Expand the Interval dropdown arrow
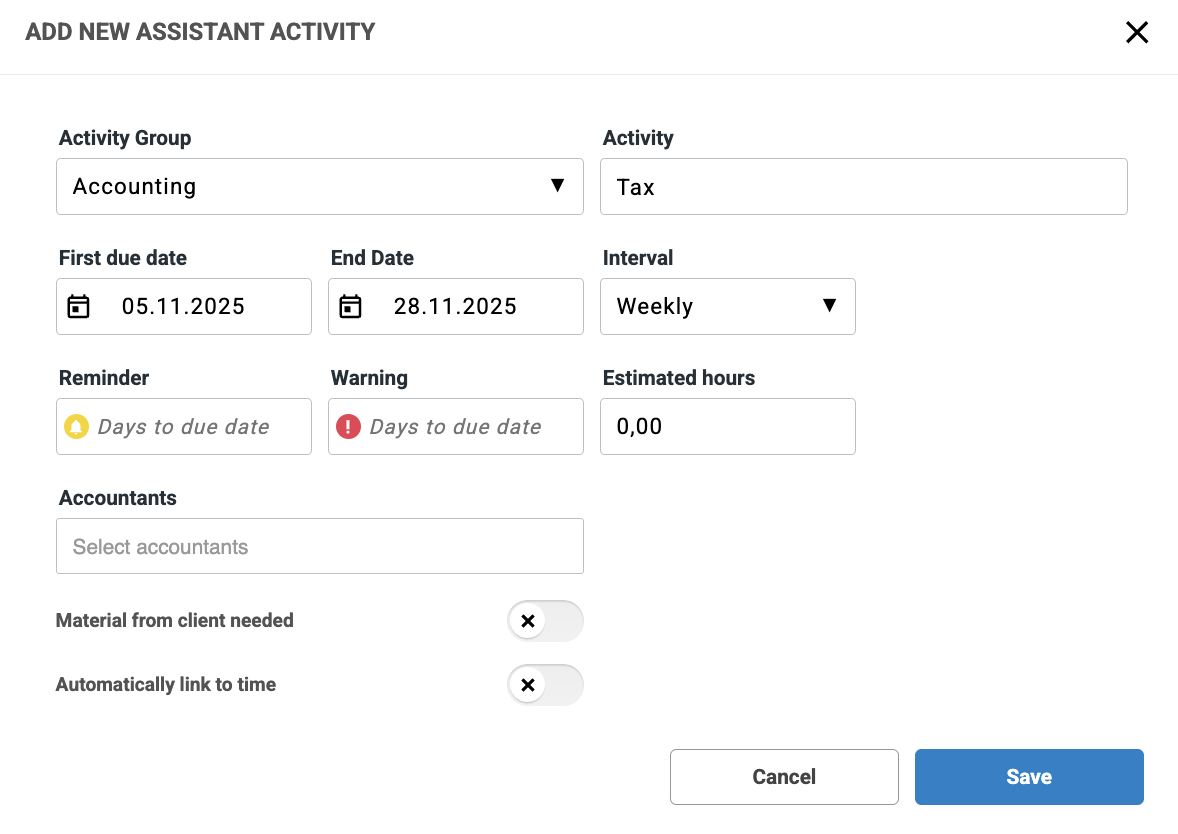 [x=829, y=306]
